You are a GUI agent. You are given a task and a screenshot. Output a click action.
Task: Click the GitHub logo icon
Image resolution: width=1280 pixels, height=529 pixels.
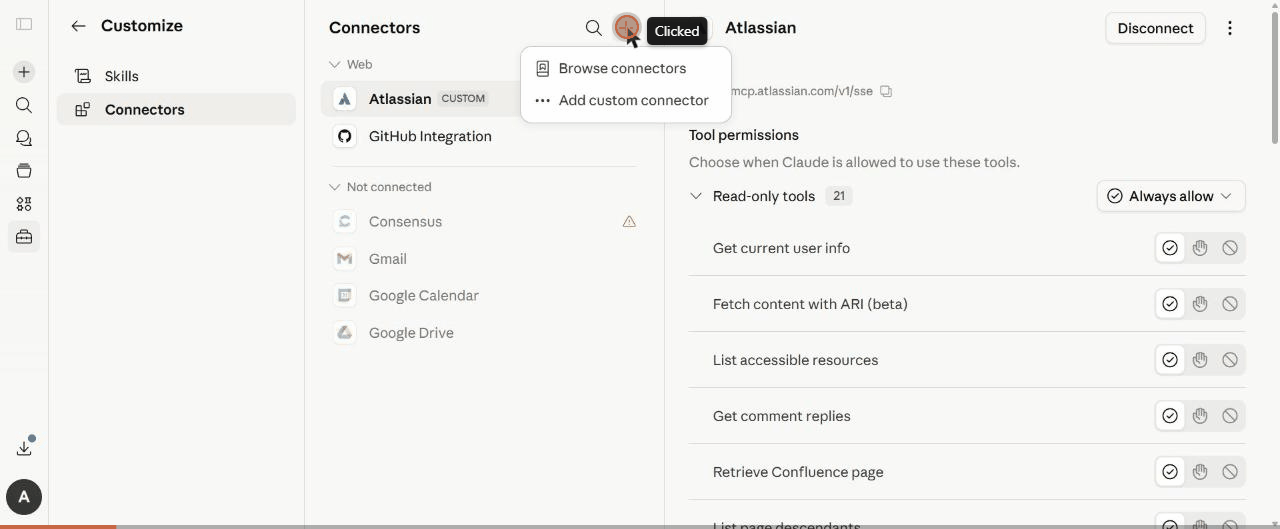(345, 136)
